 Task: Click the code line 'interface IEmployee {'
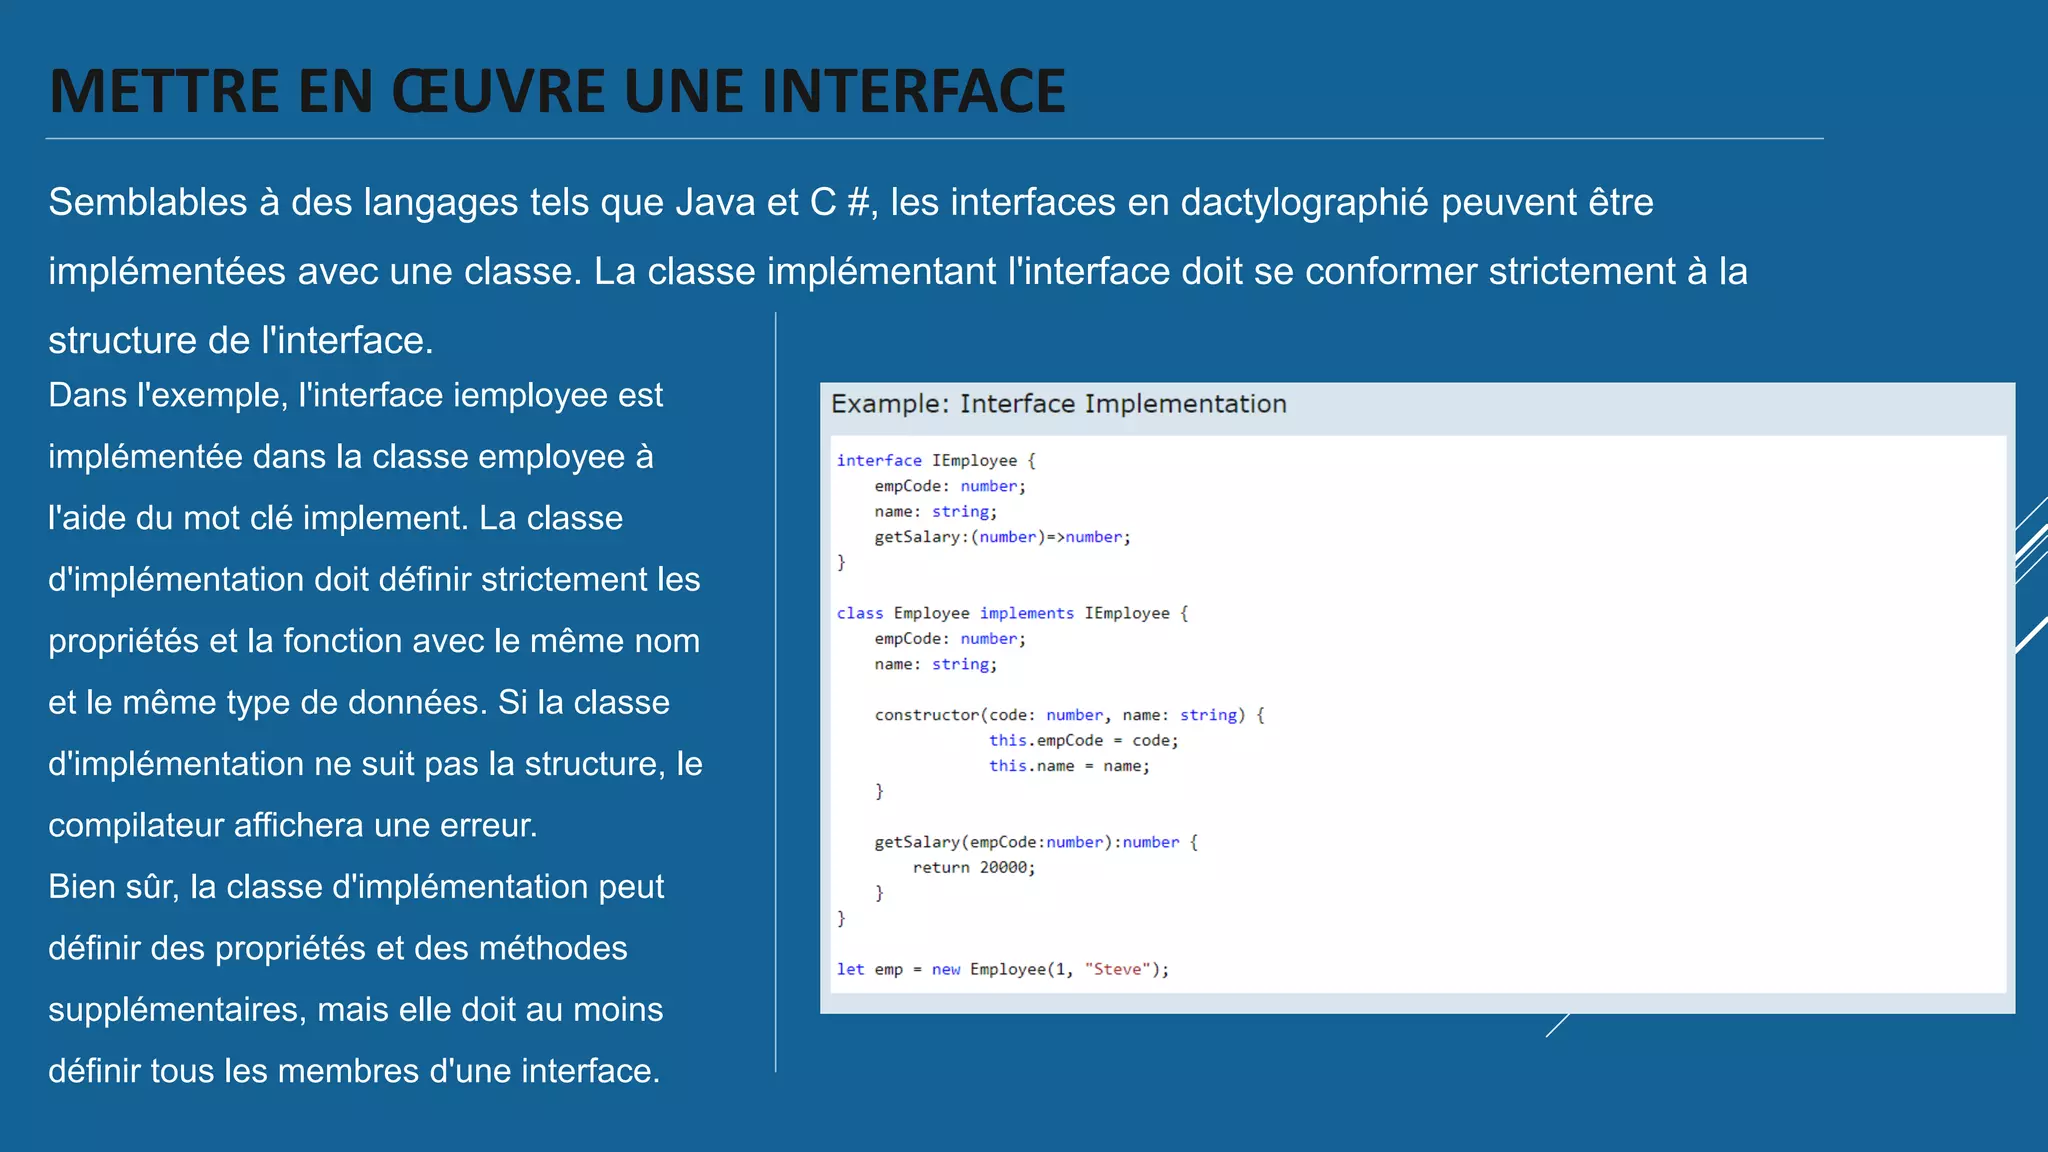point(936,460)
